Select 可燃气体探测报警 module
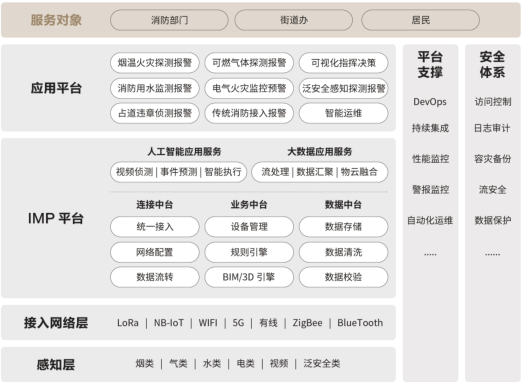523x384 pixels. pyautogui.click(x=249, y=63)
